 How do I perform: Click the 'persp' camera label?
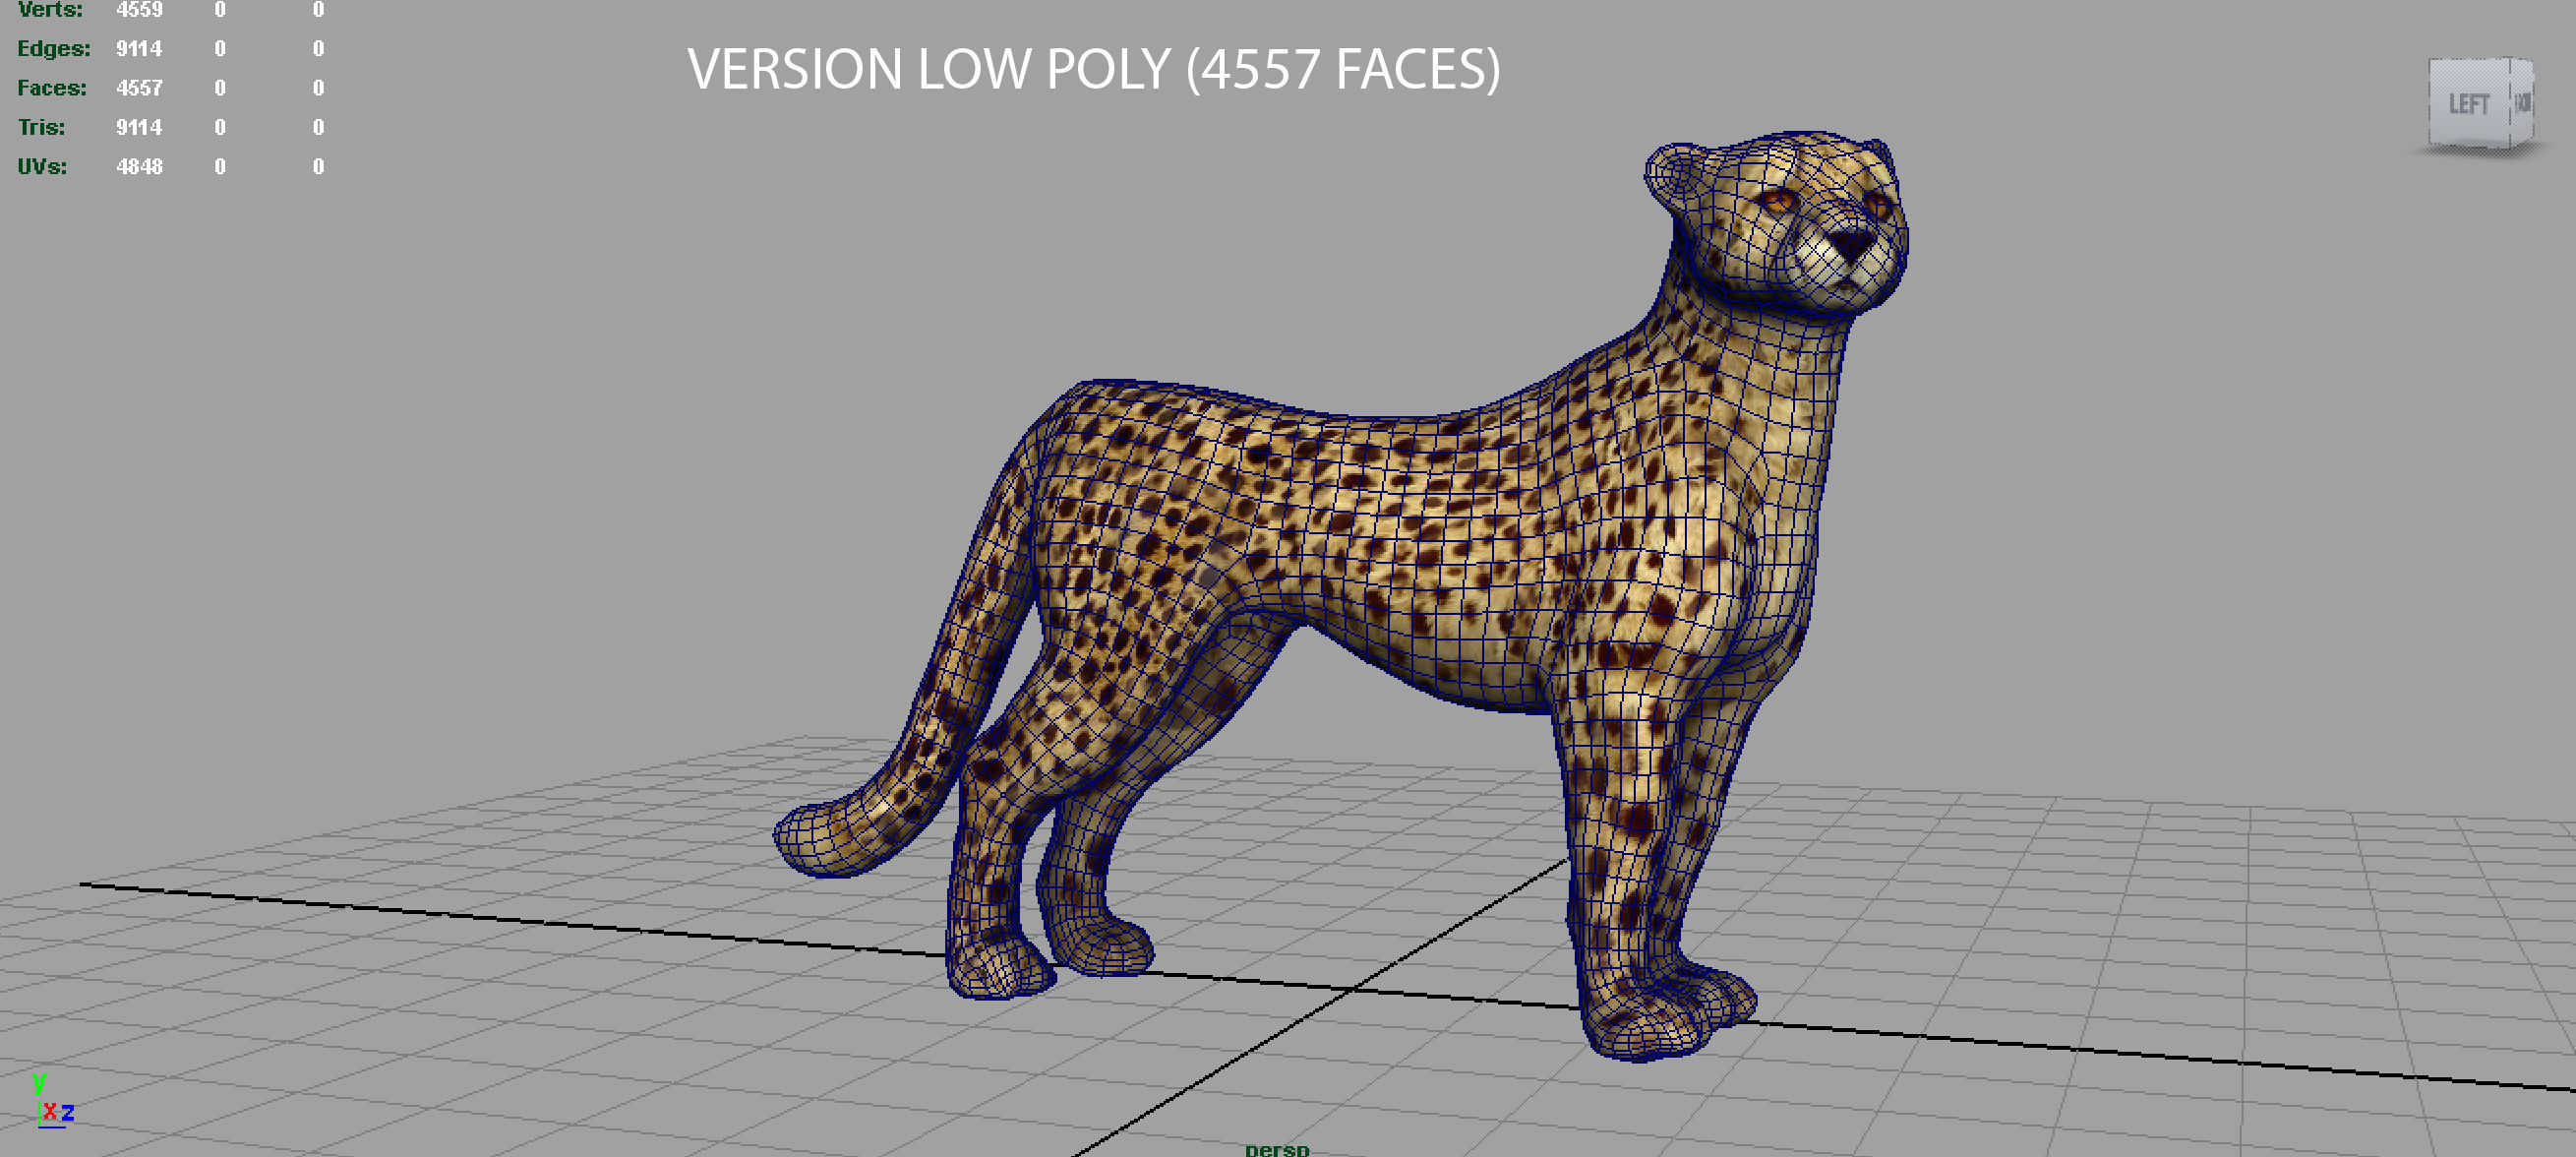tap(1277, 1149)
